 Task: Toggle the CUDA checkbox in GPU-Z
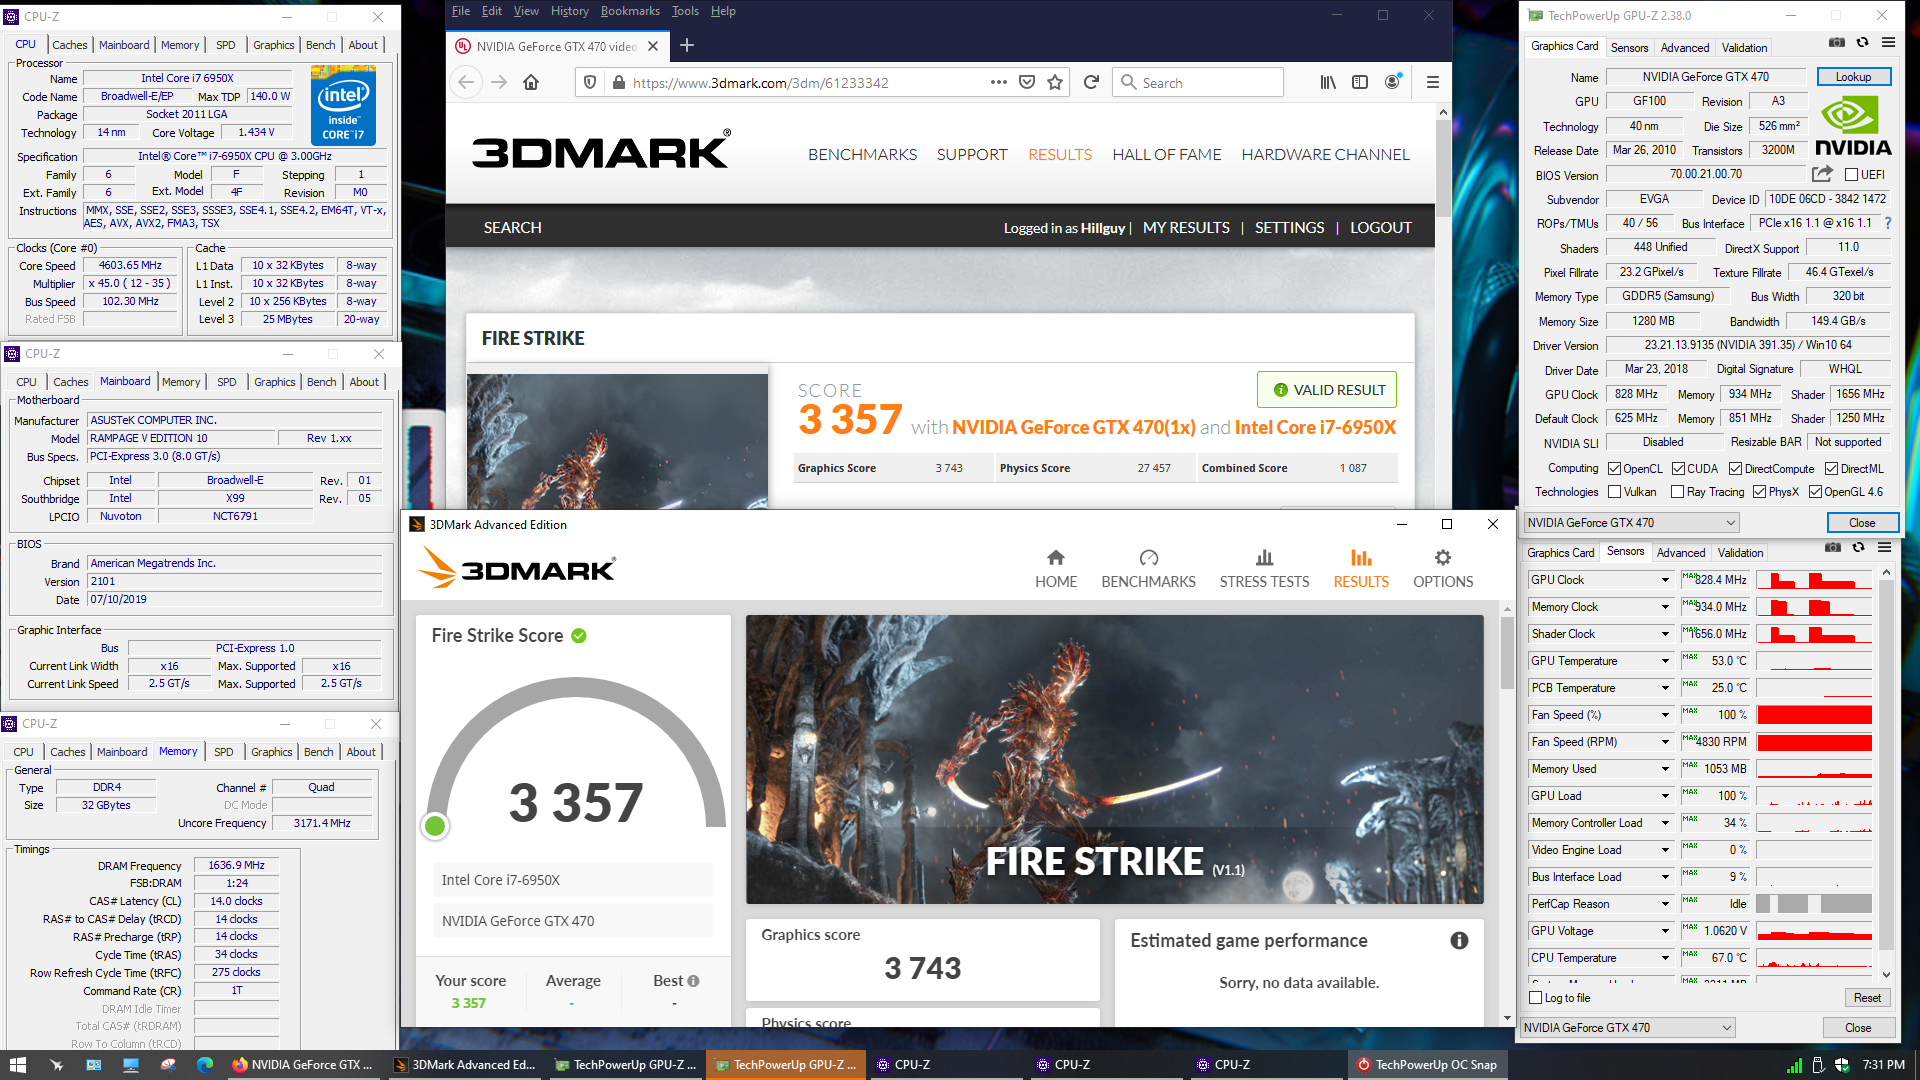(1678, 469)
